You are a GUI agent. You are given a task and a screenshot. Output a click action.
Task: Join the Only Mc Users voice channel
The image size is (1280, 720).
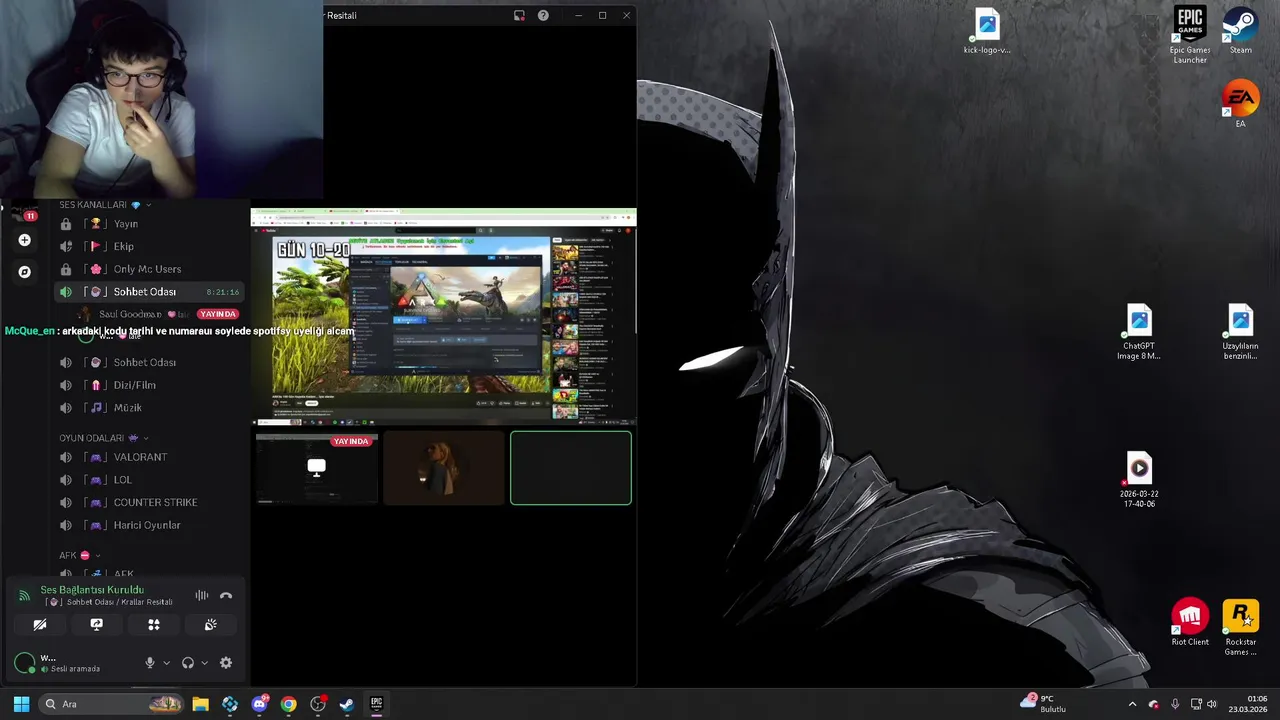150,269
